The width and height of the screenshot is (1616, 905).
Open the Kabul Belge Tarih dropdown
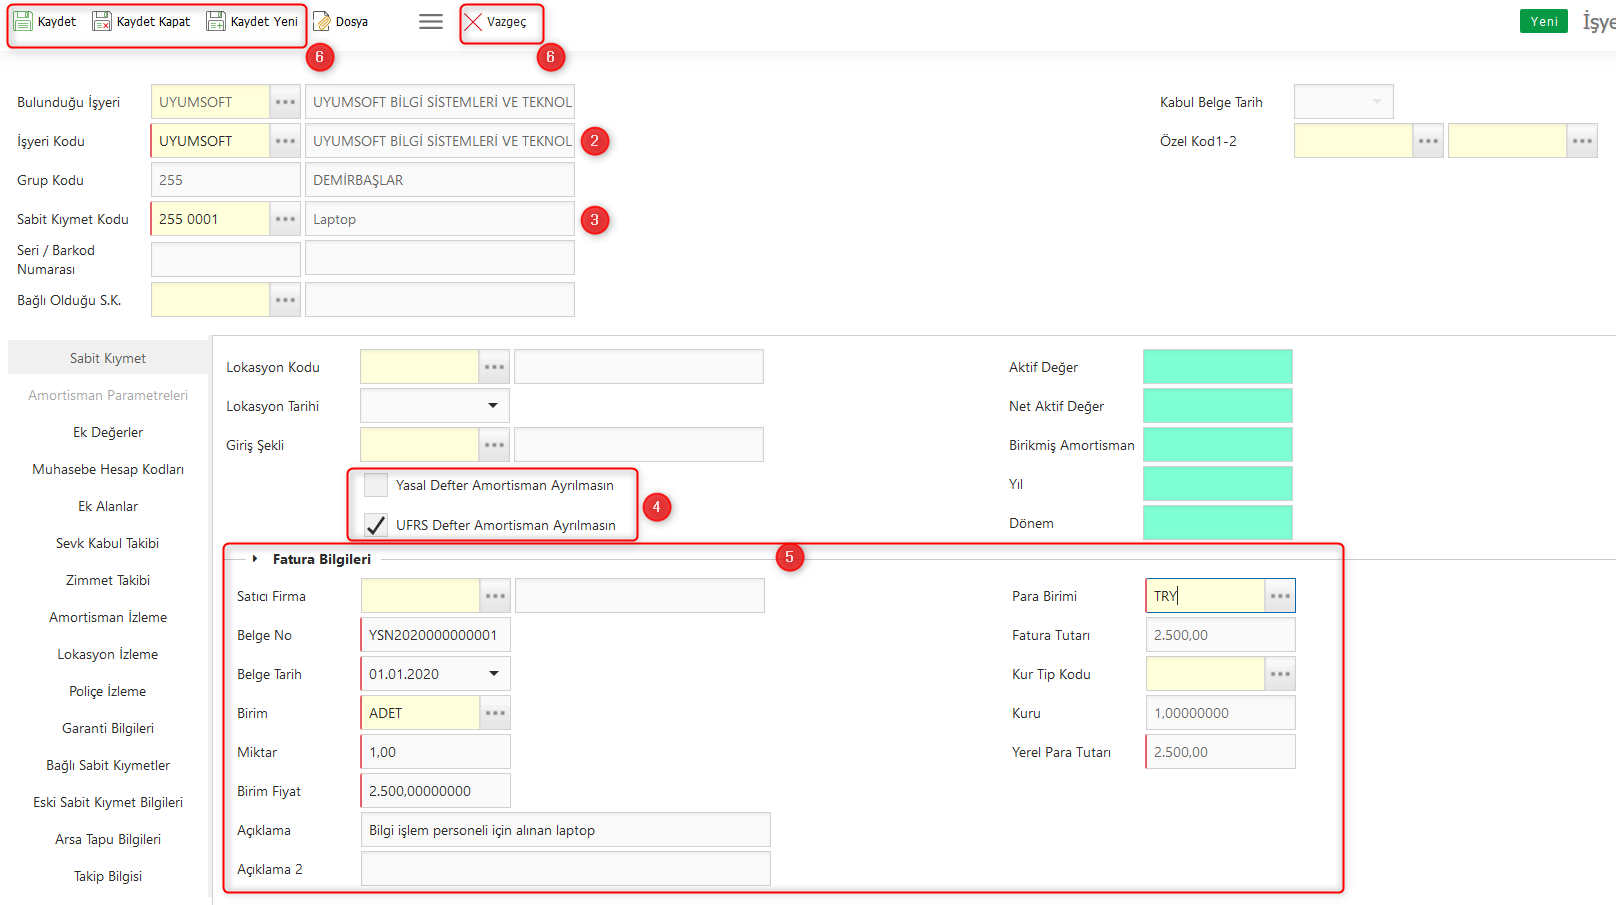pos(1377,102)
